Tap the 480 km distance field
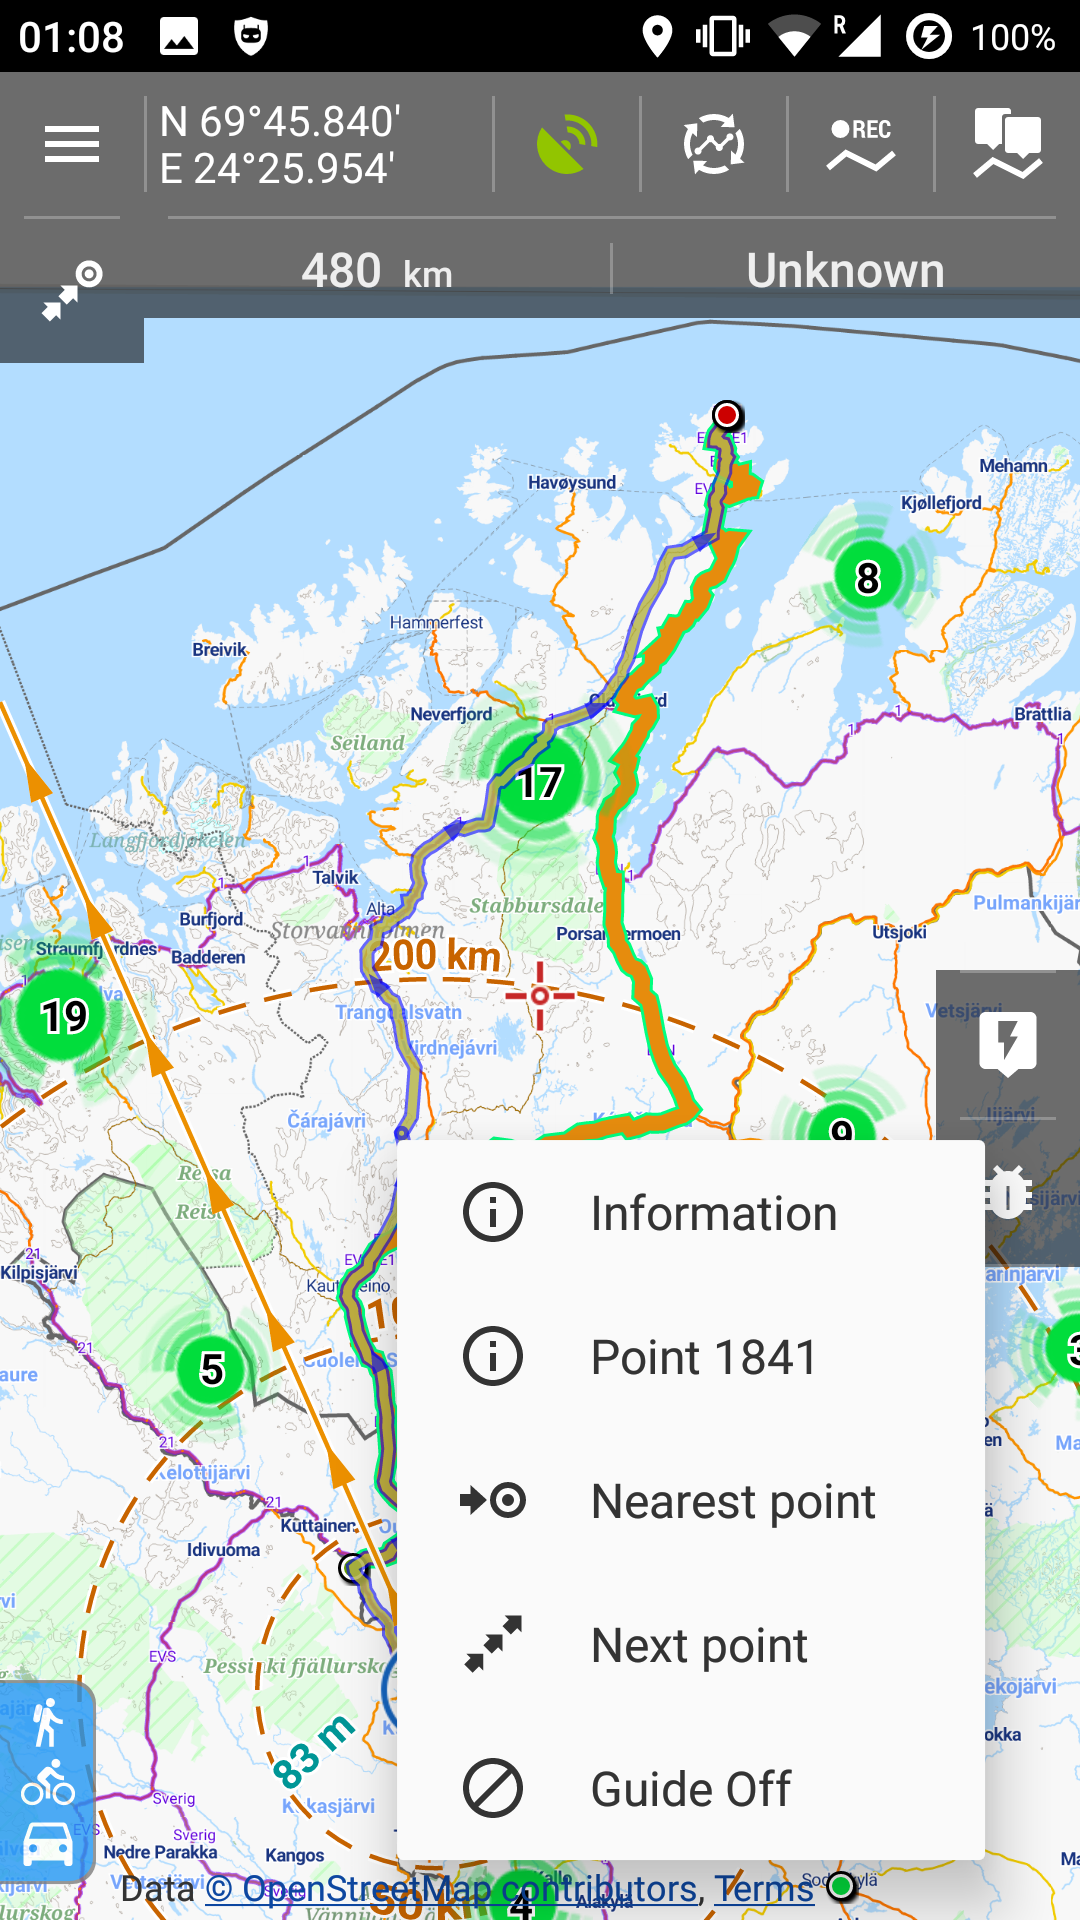The image size is (1080, 1920). click(x=377, y=271)
